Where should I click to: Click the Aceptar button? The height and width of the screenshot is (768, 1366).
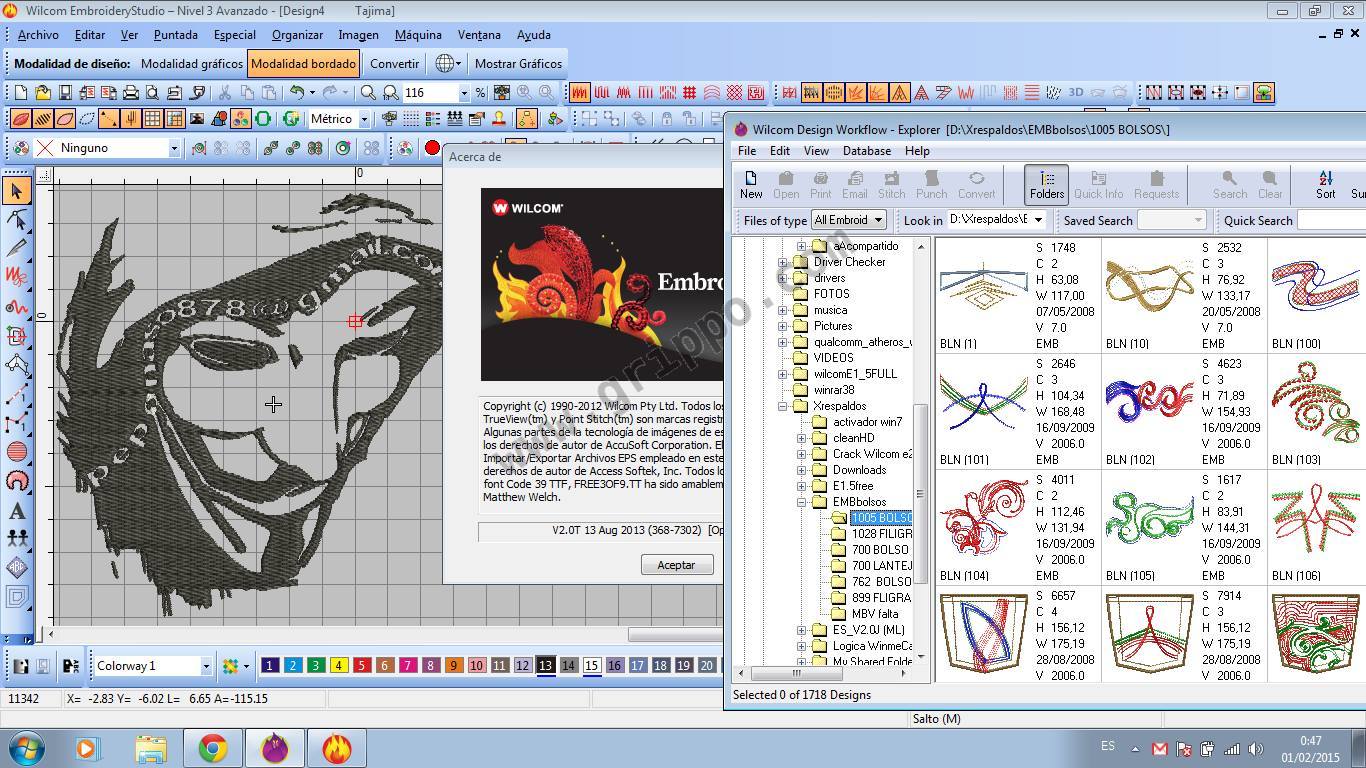676,565
